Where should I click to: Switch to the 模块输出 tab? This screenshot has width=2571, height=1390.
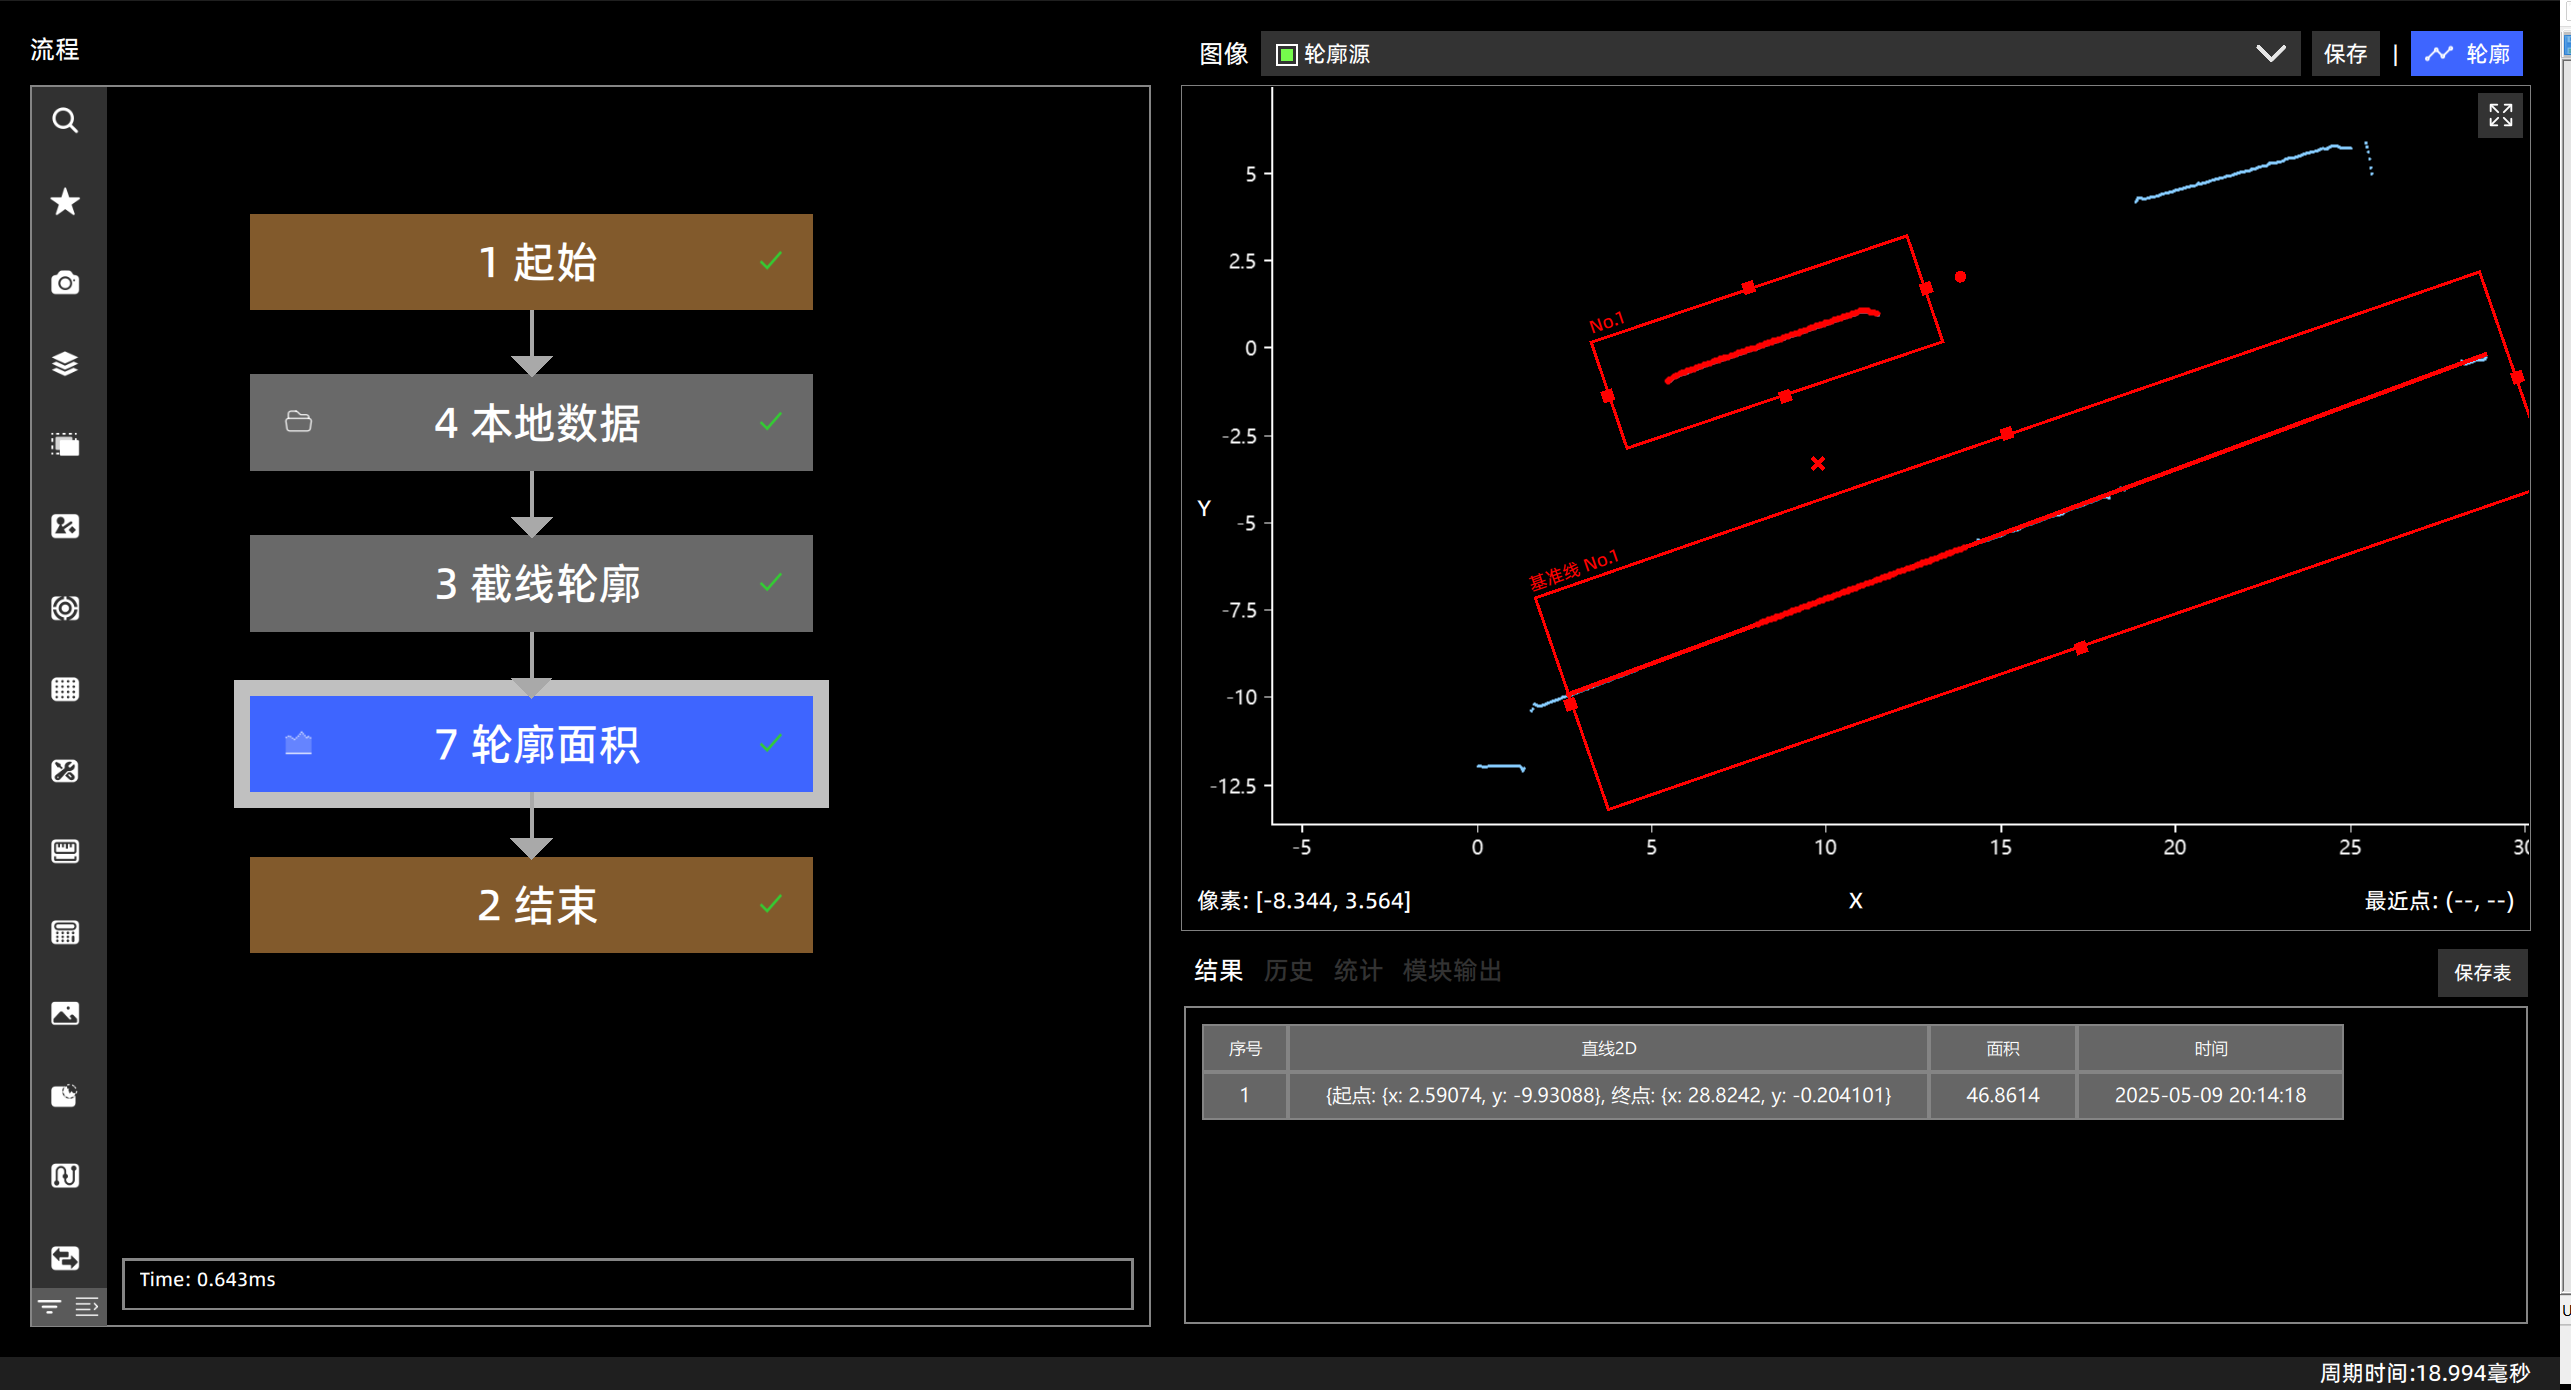(x=1452, y=970)
